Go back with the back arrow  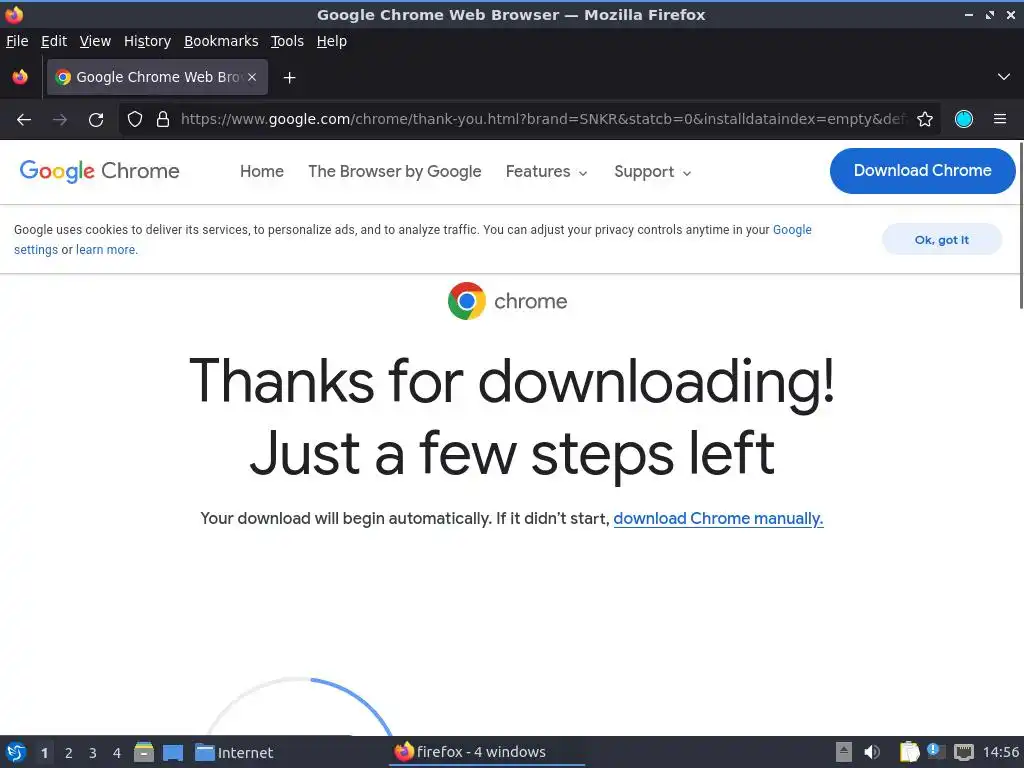point(24,120)
